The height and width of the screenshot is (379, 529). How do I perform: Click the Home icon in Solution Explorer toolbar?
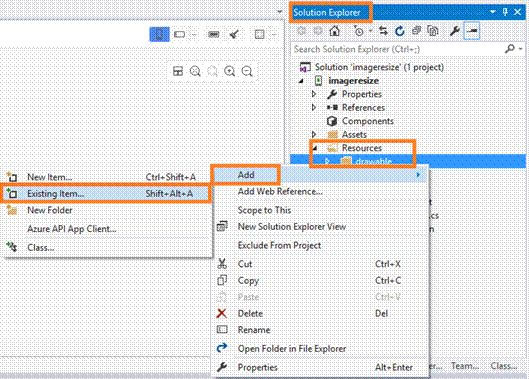(x=334, y=31)
